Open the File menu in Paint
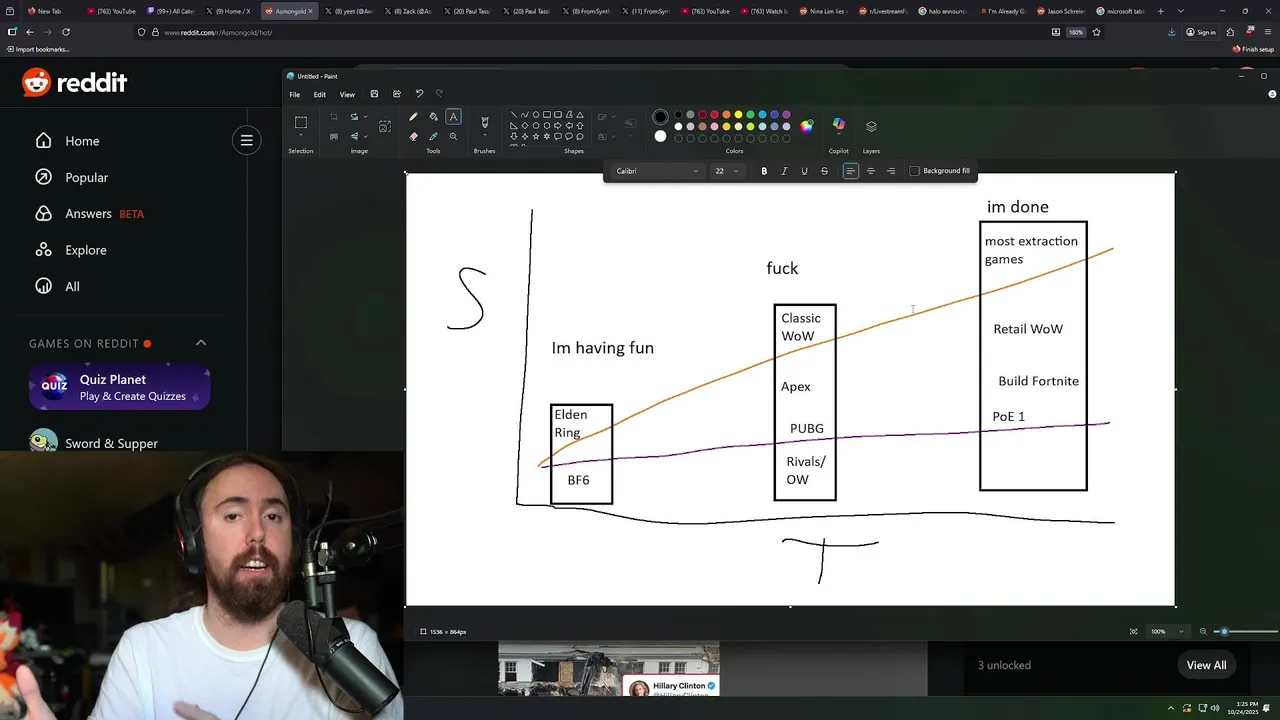Image resolution: width=1280 pixels, height=720 pixels. coord(295,95)
